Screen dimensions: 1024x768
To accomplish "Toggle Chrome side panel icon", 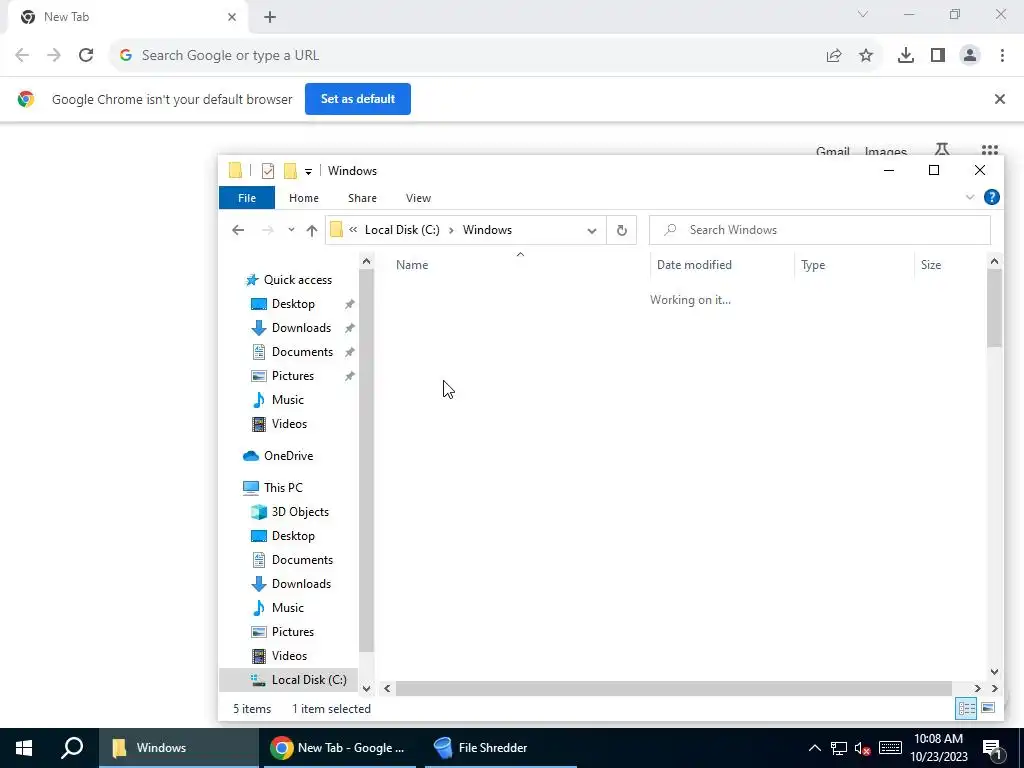I will pyautogui.click(x=938, y=56).
